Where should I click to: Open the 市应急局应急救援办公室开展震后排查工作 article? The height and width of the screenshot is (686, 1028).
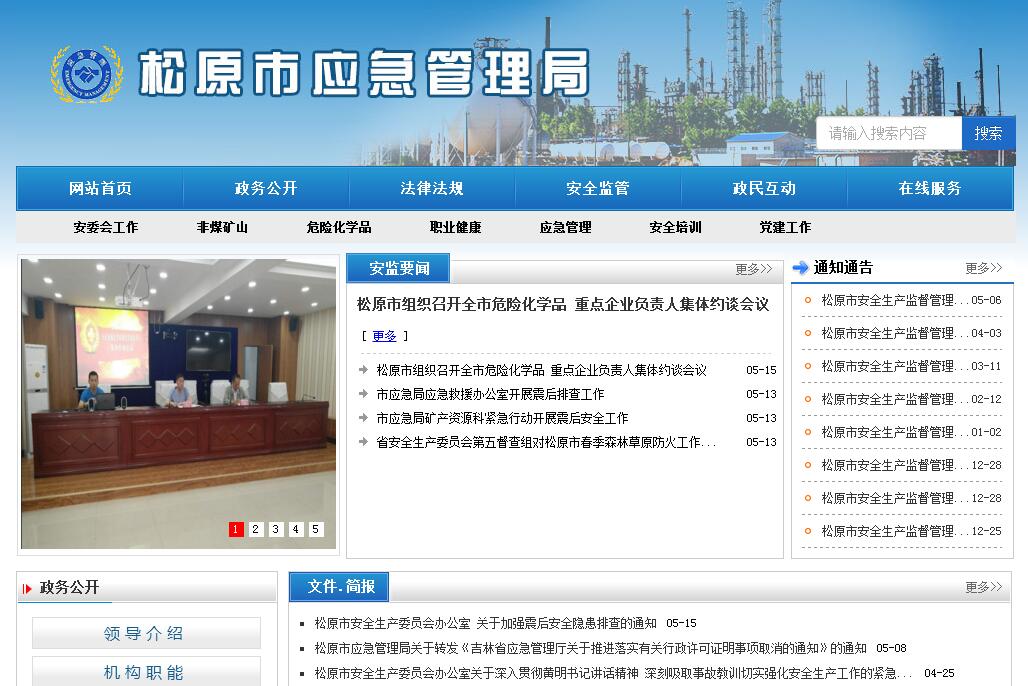click(490, 394)
